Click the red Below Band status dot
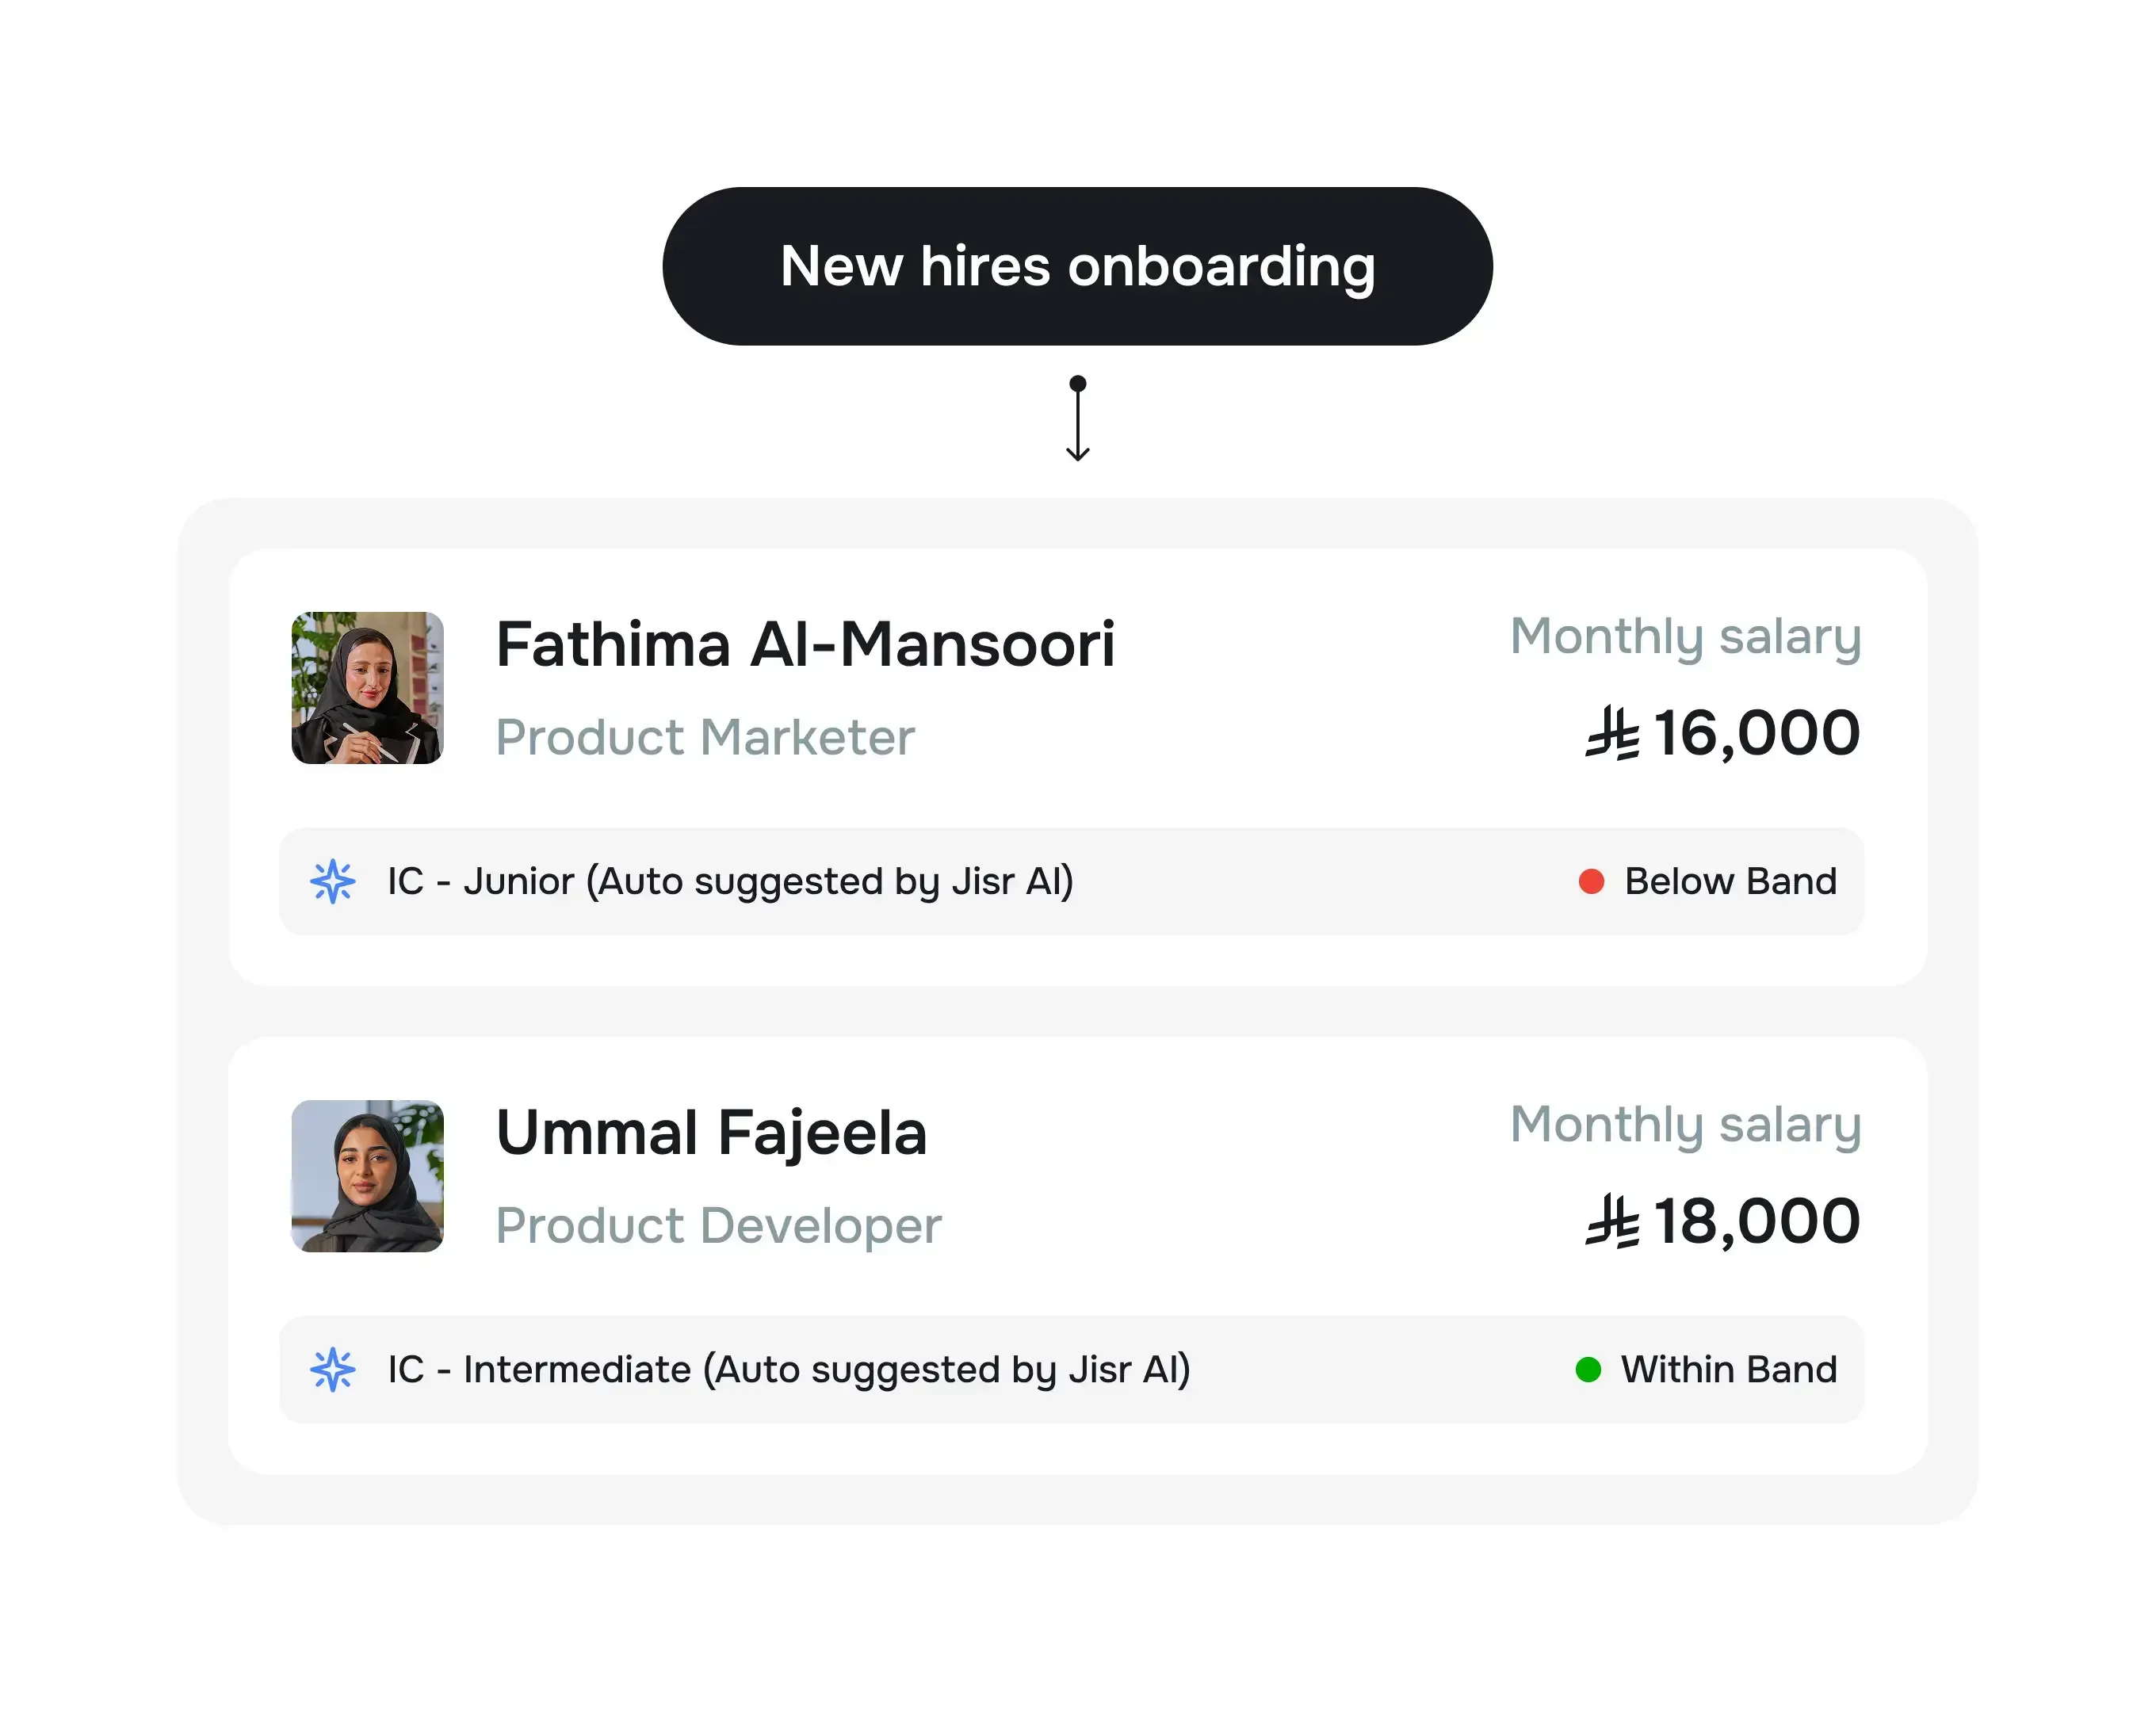This screenshot has width=2156, height=1712. point(1591,881)
